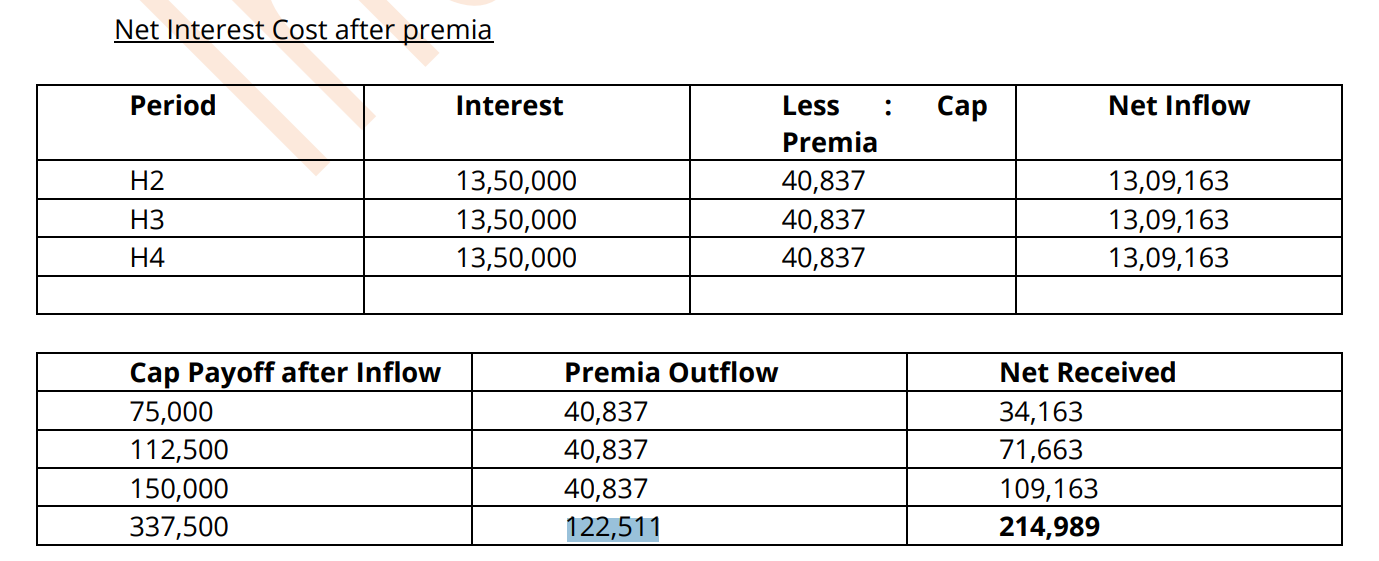
Task: Select the H4 period cell
Action: [147, 258]
